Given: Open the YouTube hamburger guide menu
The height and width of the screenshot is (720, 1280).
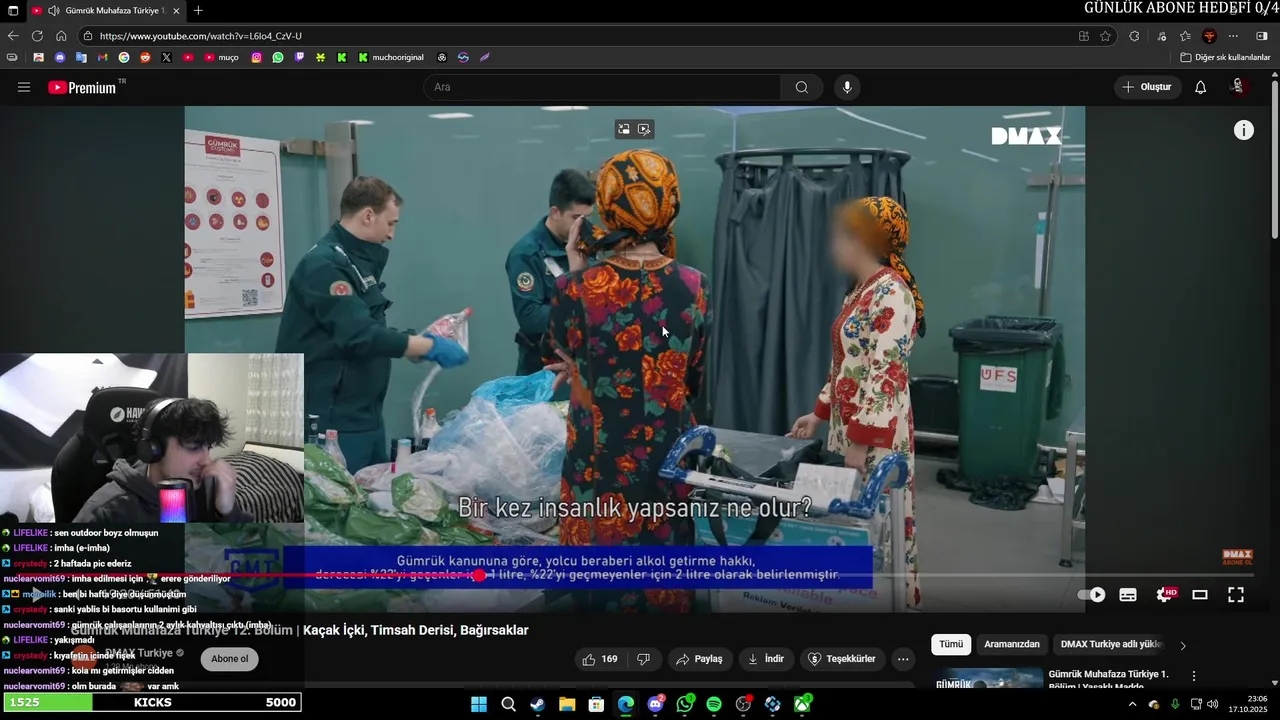Looking at the screenshot, I should [x=24, y=87].
